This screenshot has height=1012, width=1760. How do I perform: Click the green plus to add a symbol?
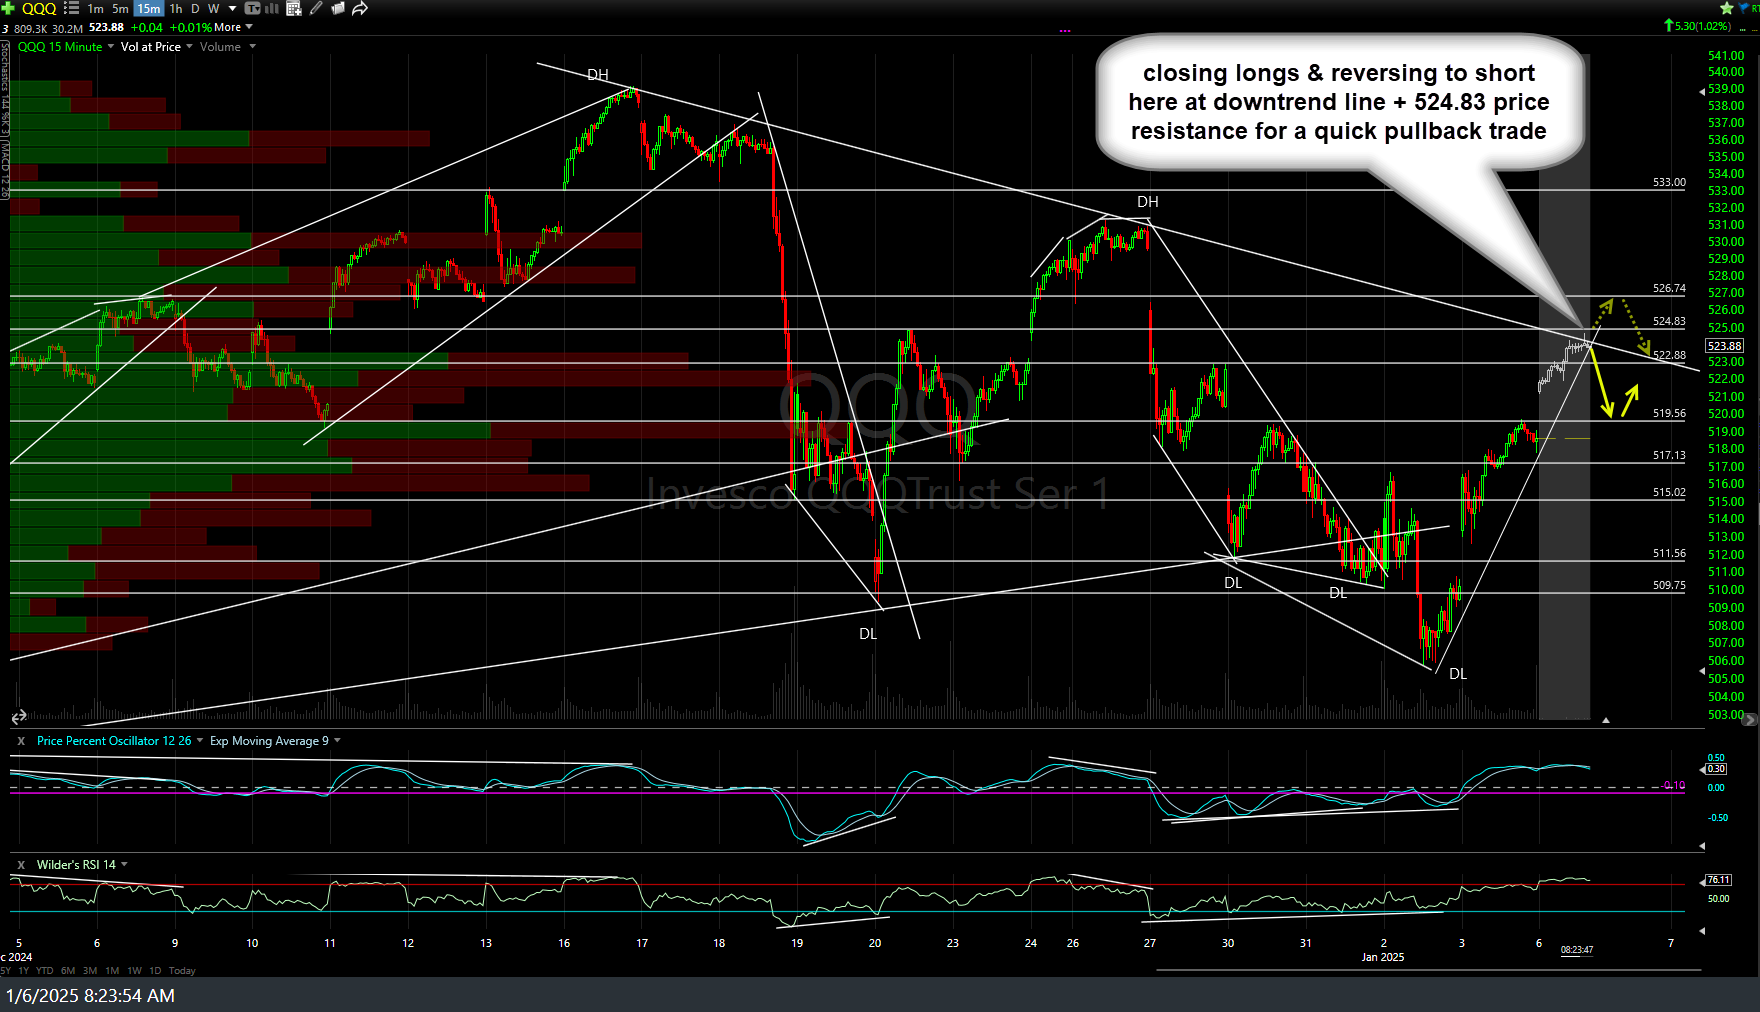(7, 8)
